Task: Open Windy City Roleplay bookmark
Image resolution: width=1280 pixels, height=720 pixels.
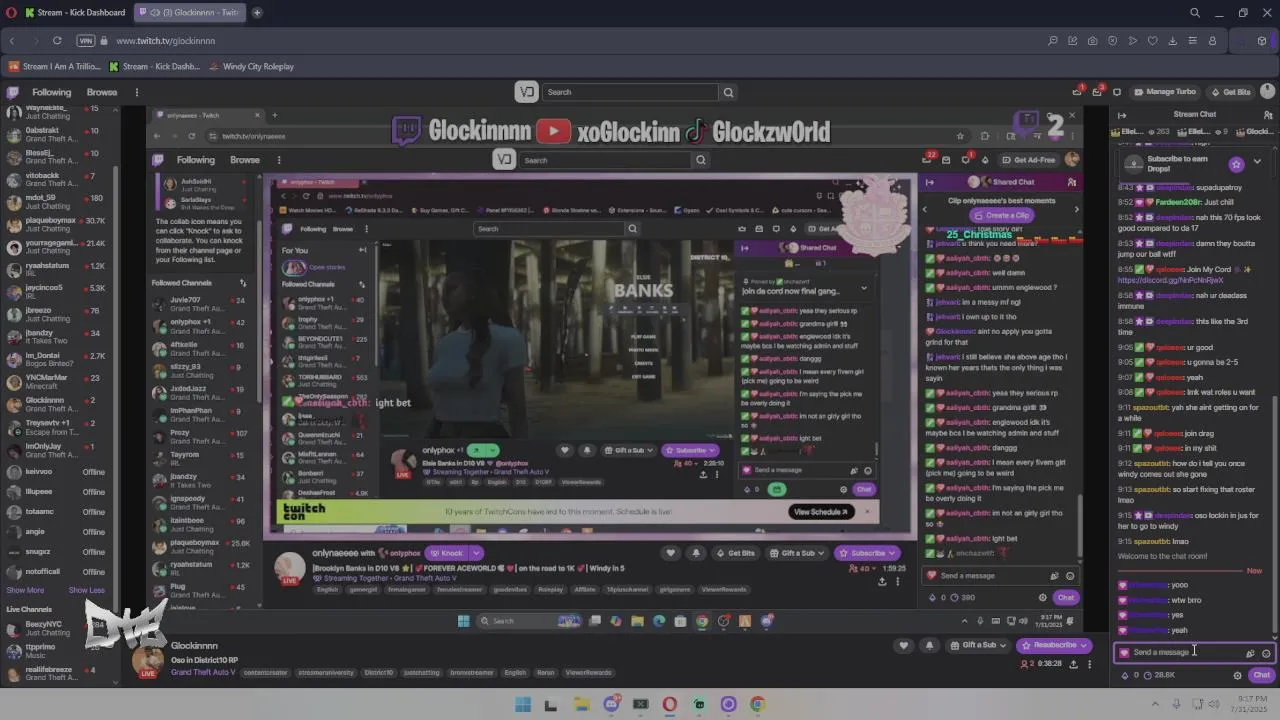Action: [251, 66]
